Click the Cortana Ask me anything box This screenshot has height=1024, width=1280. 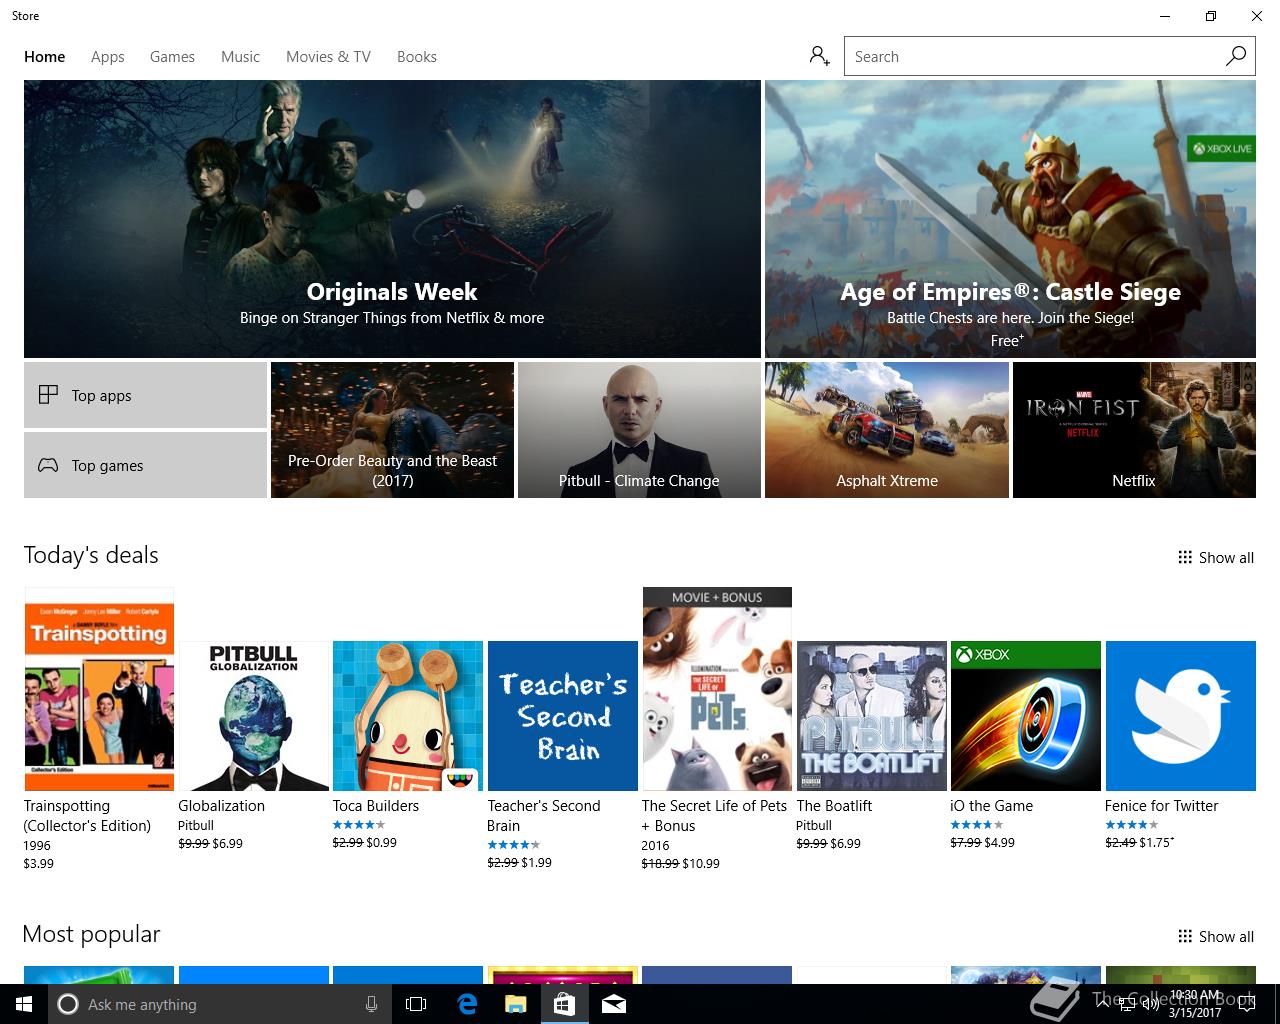click(220, 1004)
